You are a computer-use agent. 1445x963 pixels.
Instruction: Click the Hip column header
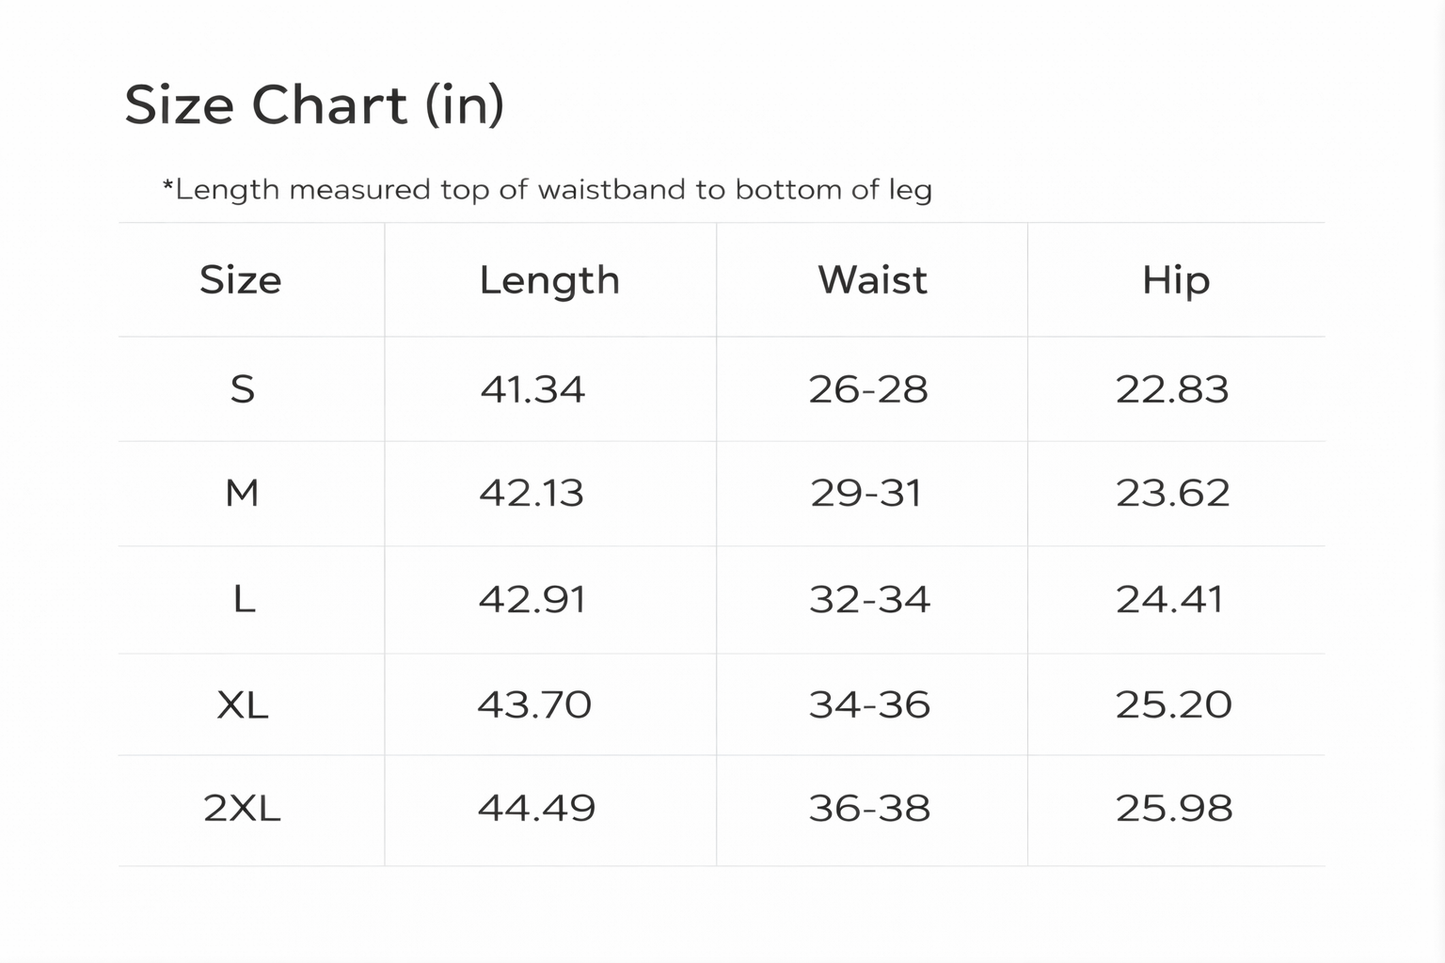[x=1176, y=281]
